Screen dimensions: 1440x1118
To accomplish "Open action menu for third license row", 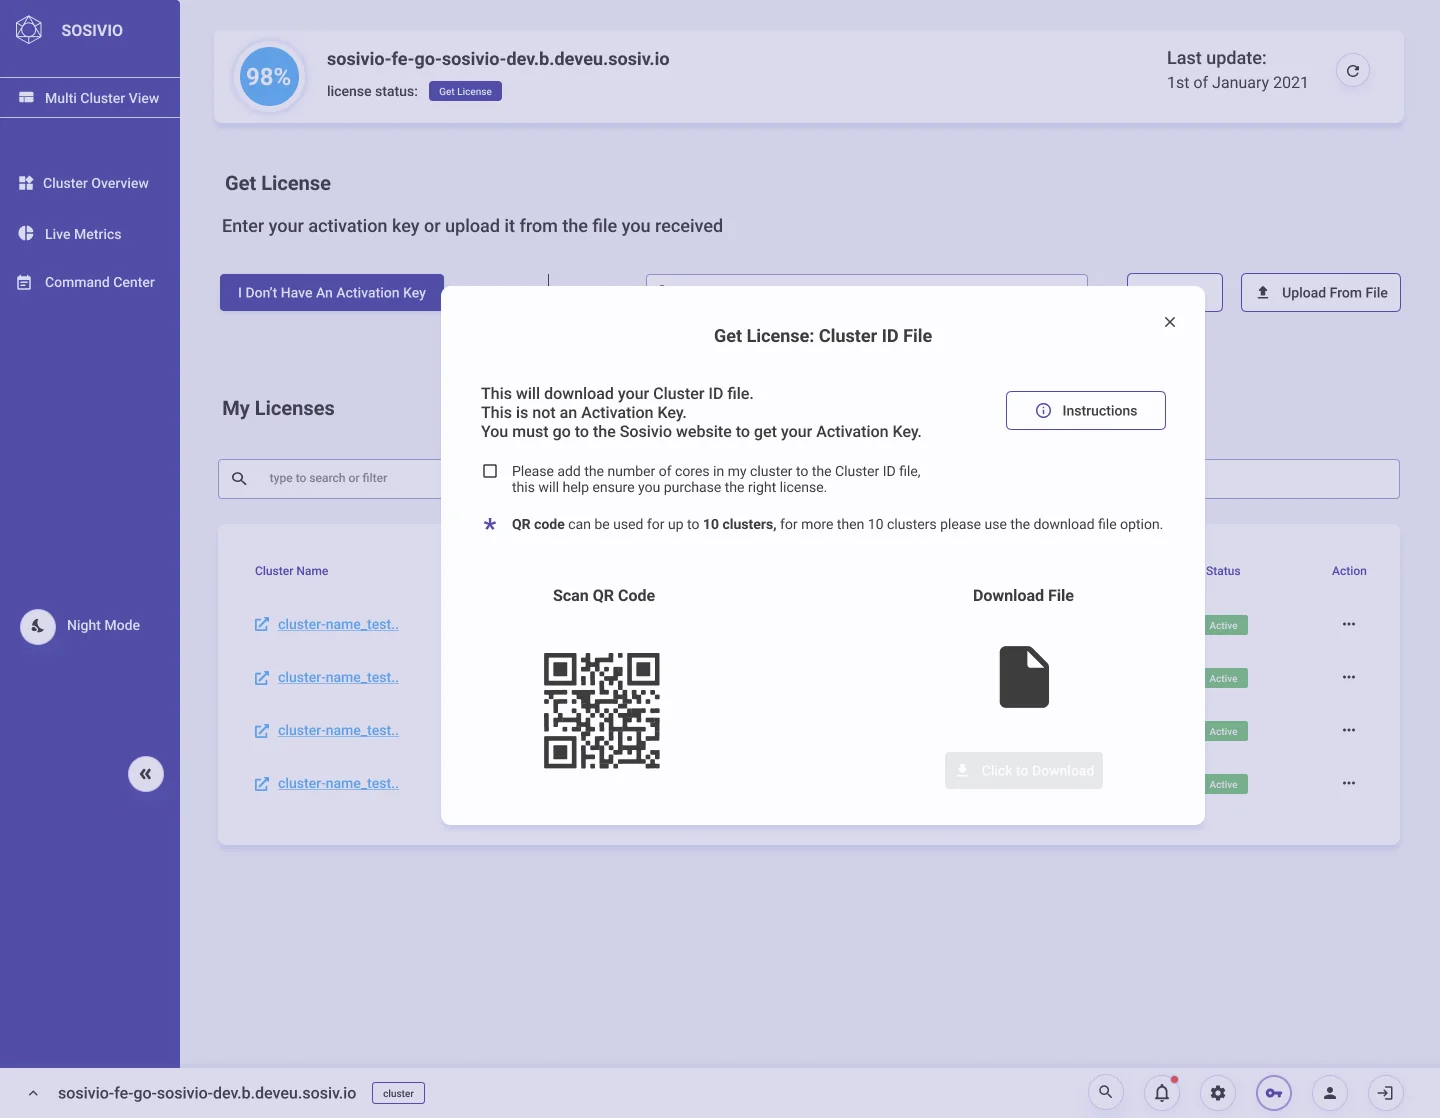I will pyautogui.click(x=1349, y=730).
